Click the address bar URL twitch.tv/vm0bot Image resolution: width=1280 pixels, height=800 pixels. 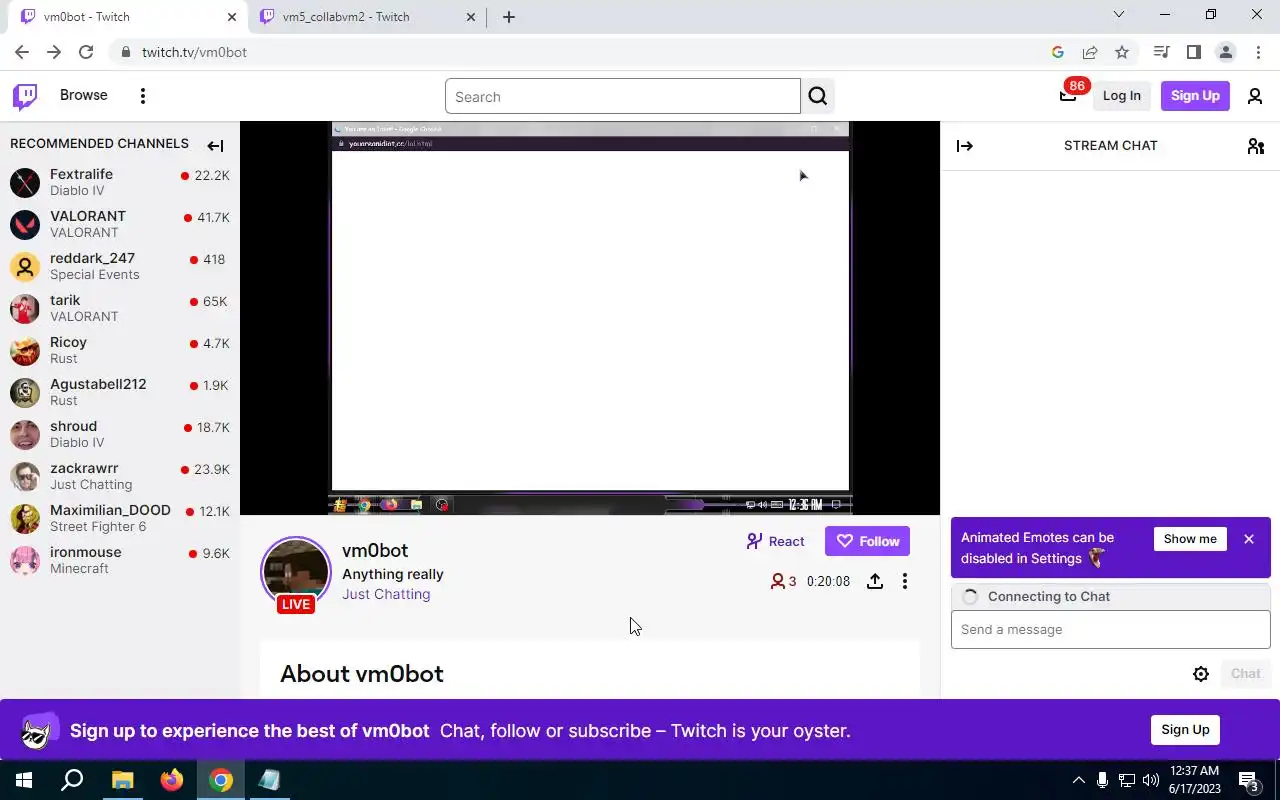[x=194, y=52]
